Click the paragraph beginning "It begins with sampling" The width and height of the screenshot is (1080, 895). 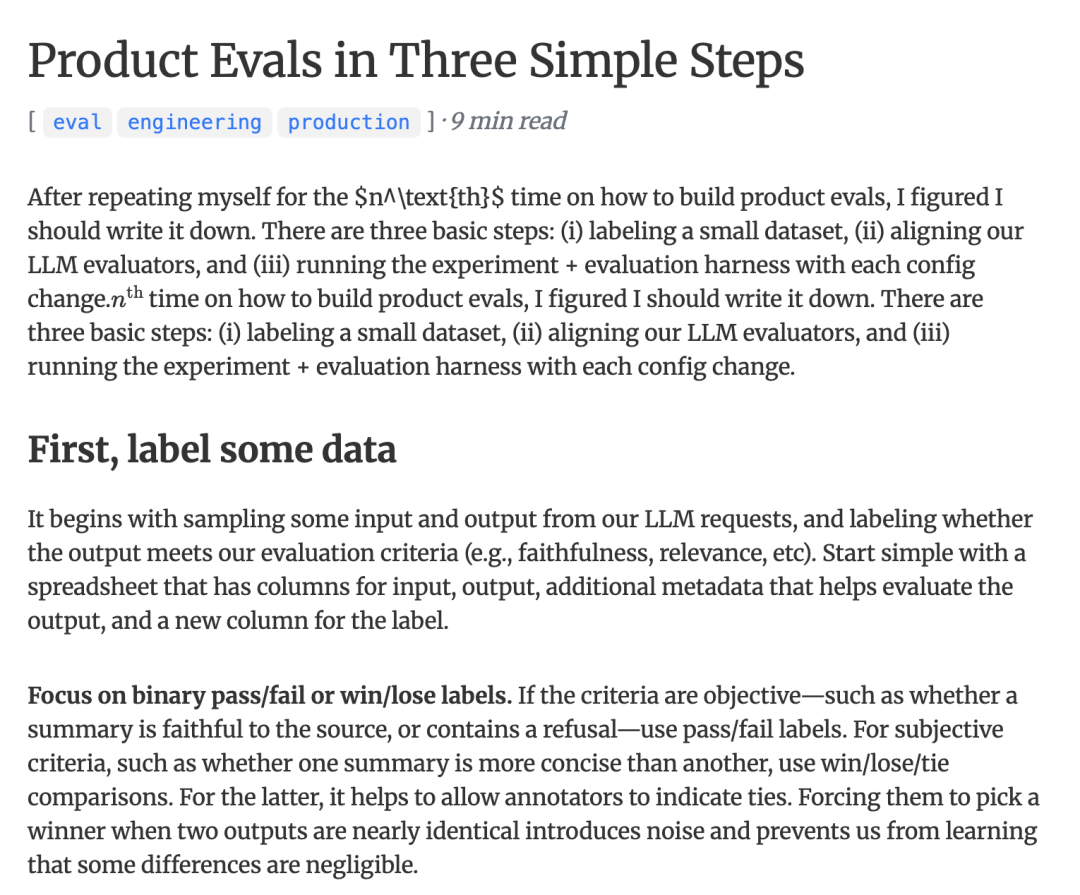coord(530,570)
